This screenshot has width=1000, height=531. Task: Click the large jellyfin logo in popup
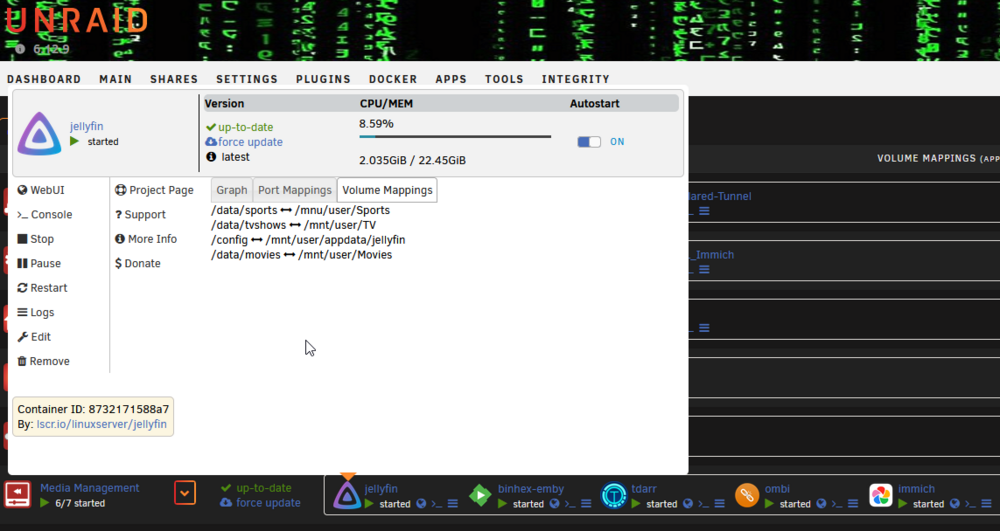coord(40,133)
